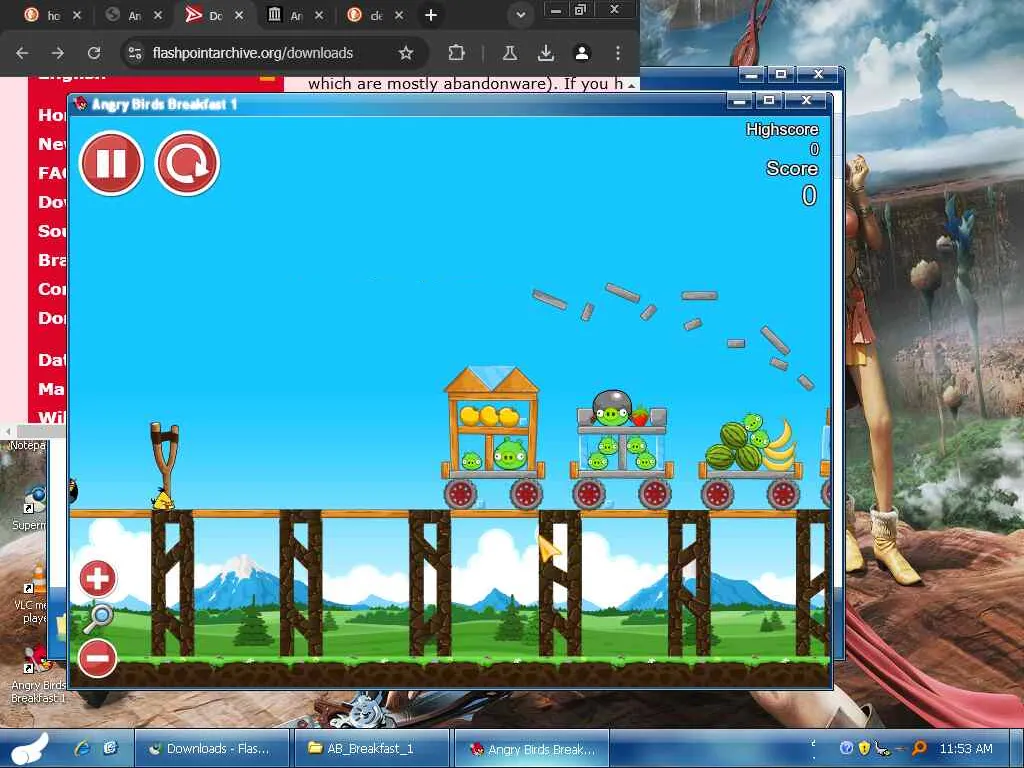The height and width of the screenshot is (768, 1024).
Task: Bookmark this page with the star icon
Action: click(x=406, y=53)
